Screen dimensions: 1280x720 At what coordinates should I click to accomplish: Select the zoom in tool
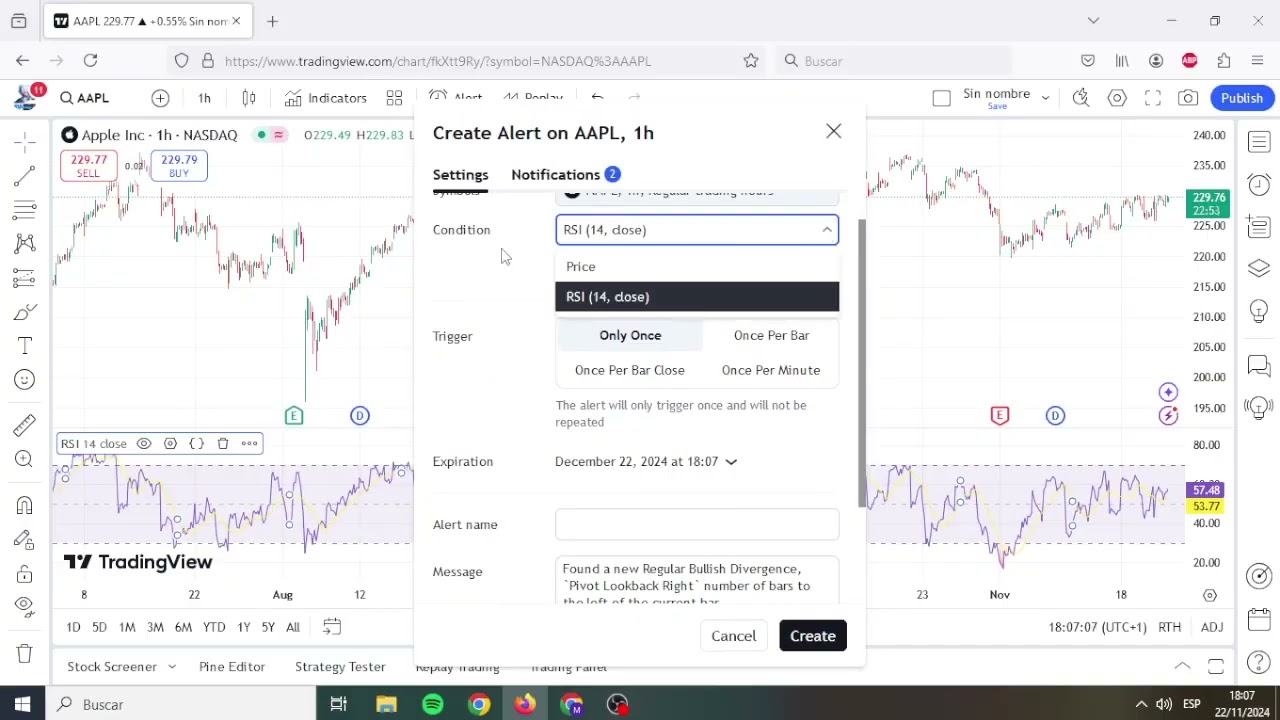(25, 459)
